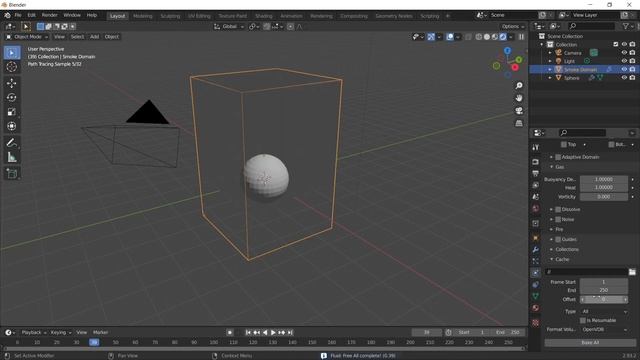This screenshot has height=360, width=640.
Task: Open the Render properties tab
Action: click(x=536, y=162)
